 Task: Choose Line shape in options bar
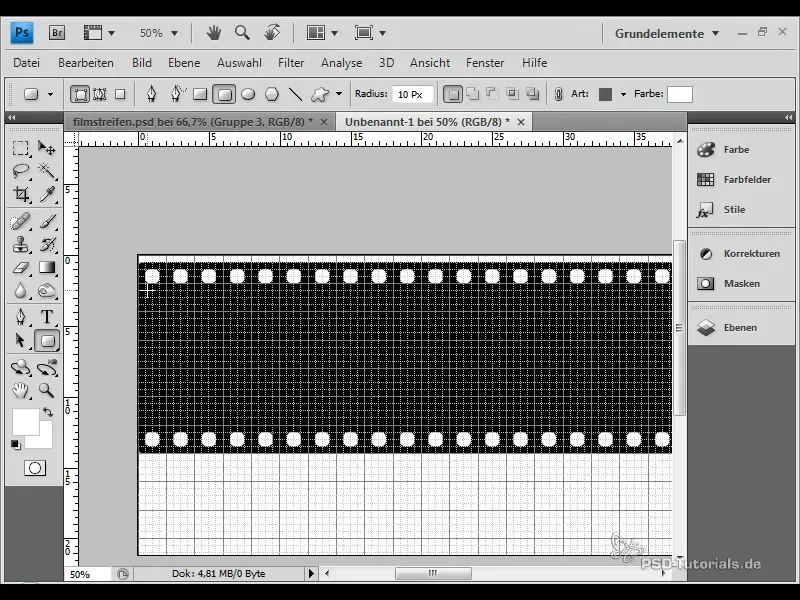coord(295,94)
